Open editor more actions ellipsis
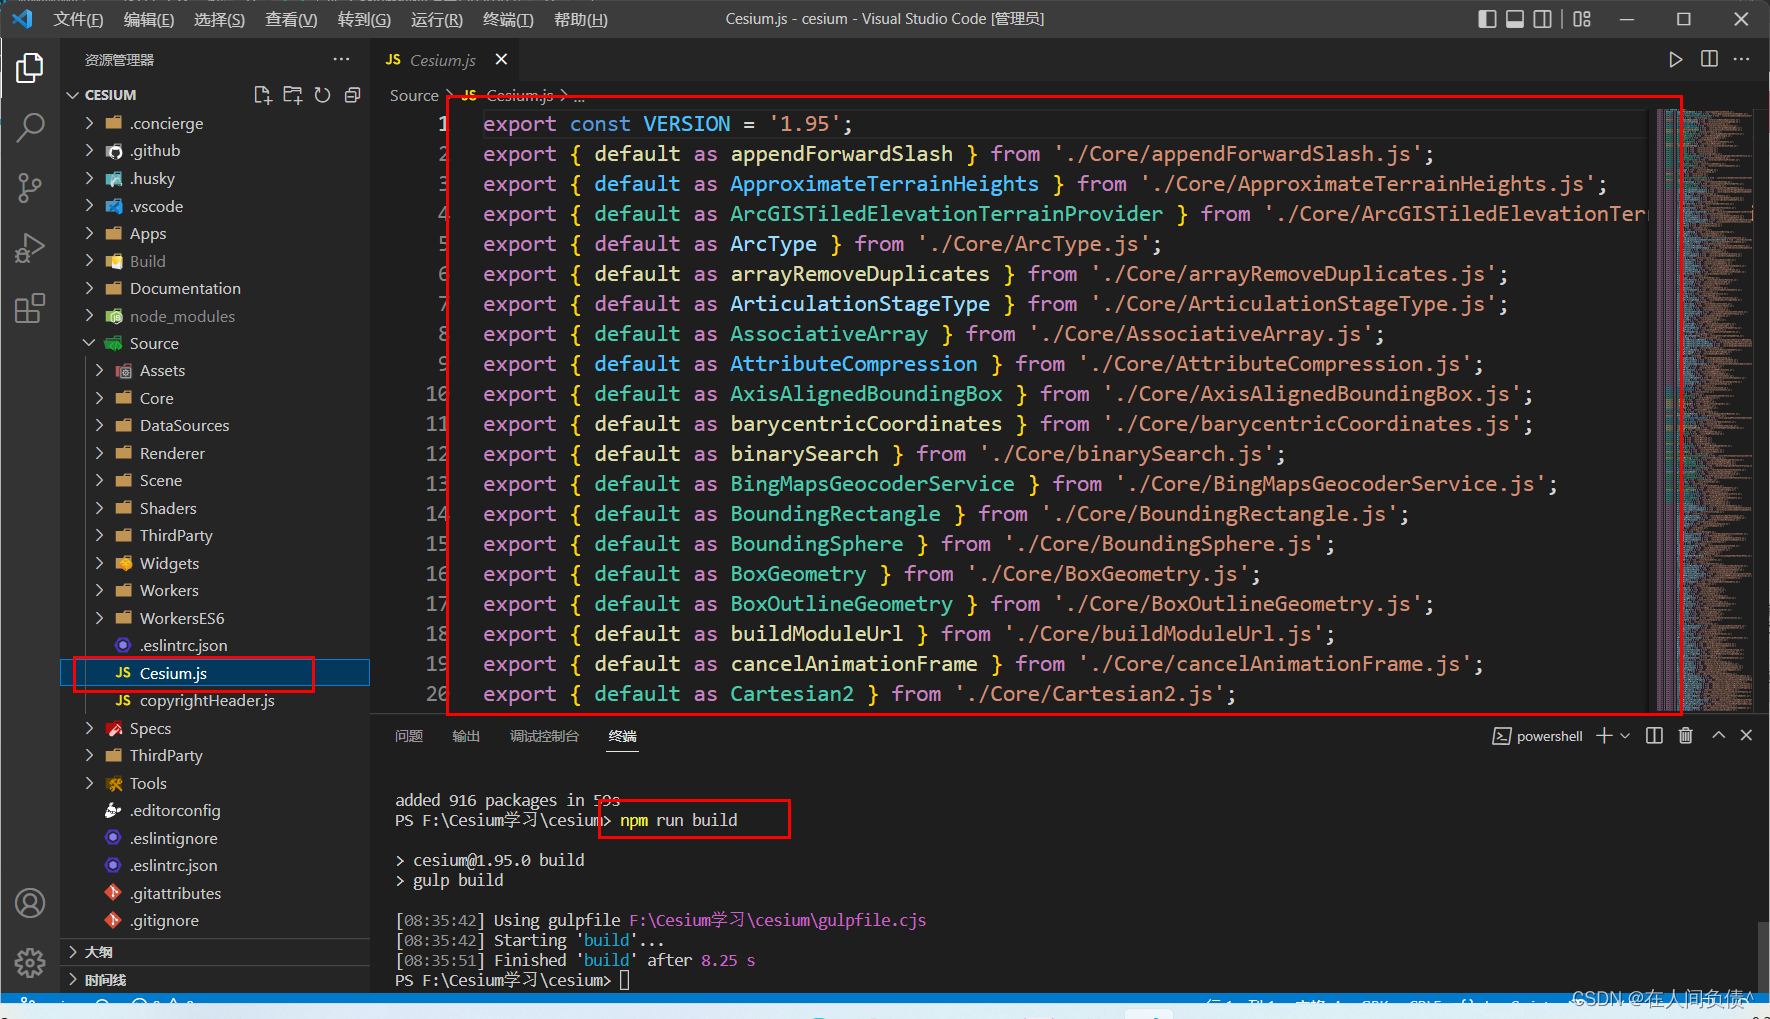1770x1019 pixels. (x=1742, y=60)
